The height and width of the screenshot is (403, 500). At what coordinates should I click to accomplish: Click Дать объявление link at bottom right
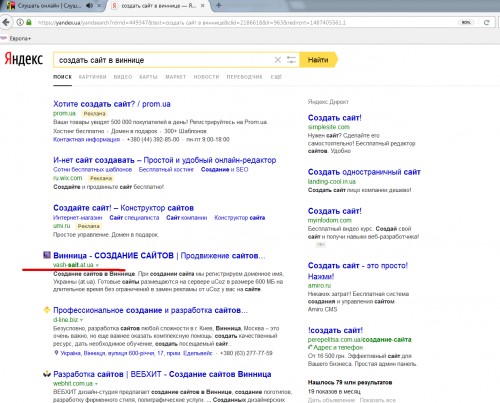pyautogui.click(x=331, y=400)
